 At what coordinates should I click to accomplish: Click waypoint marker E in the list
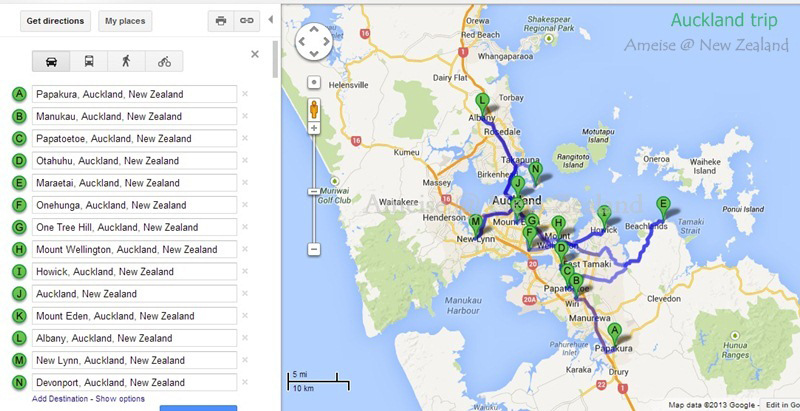[x=19, y=183]
